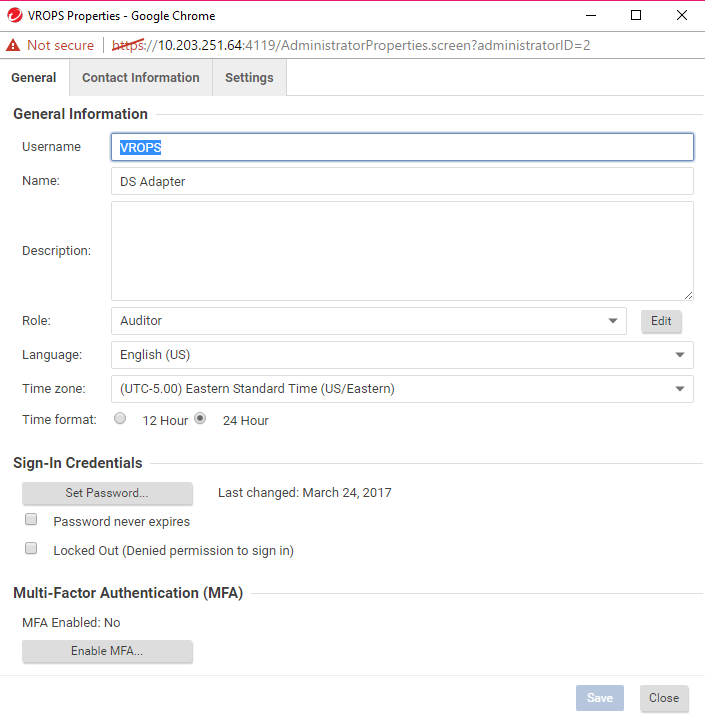
Task: Choose the 24 Hour radio button
Action: tap(200, 419)
